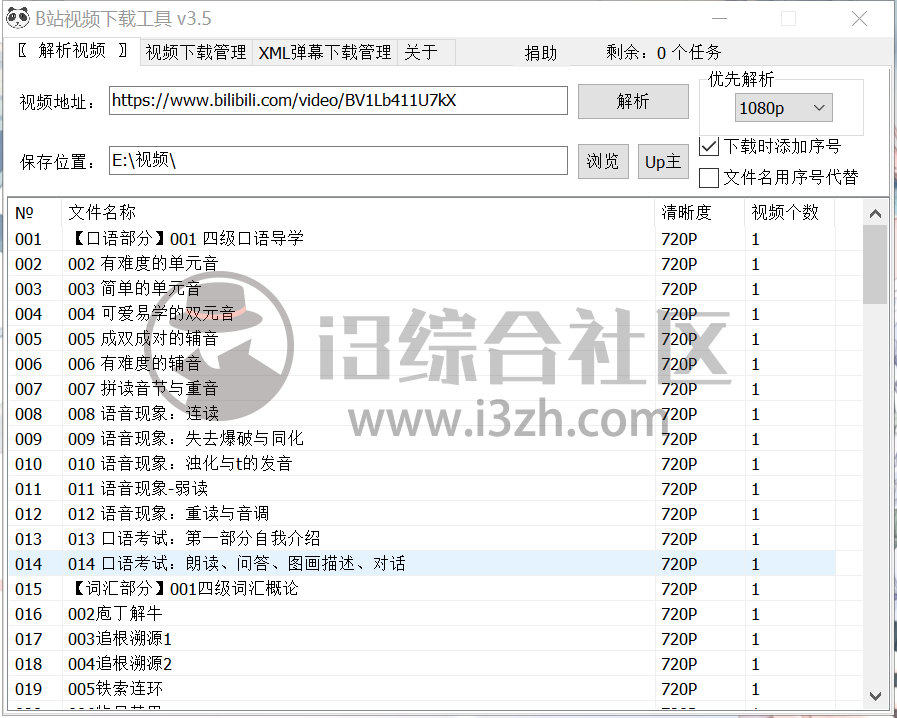Screen dimensions: 897x718
Task: Select row 013 口语考试：第一部分自我介绍
Action: [422, 539]
